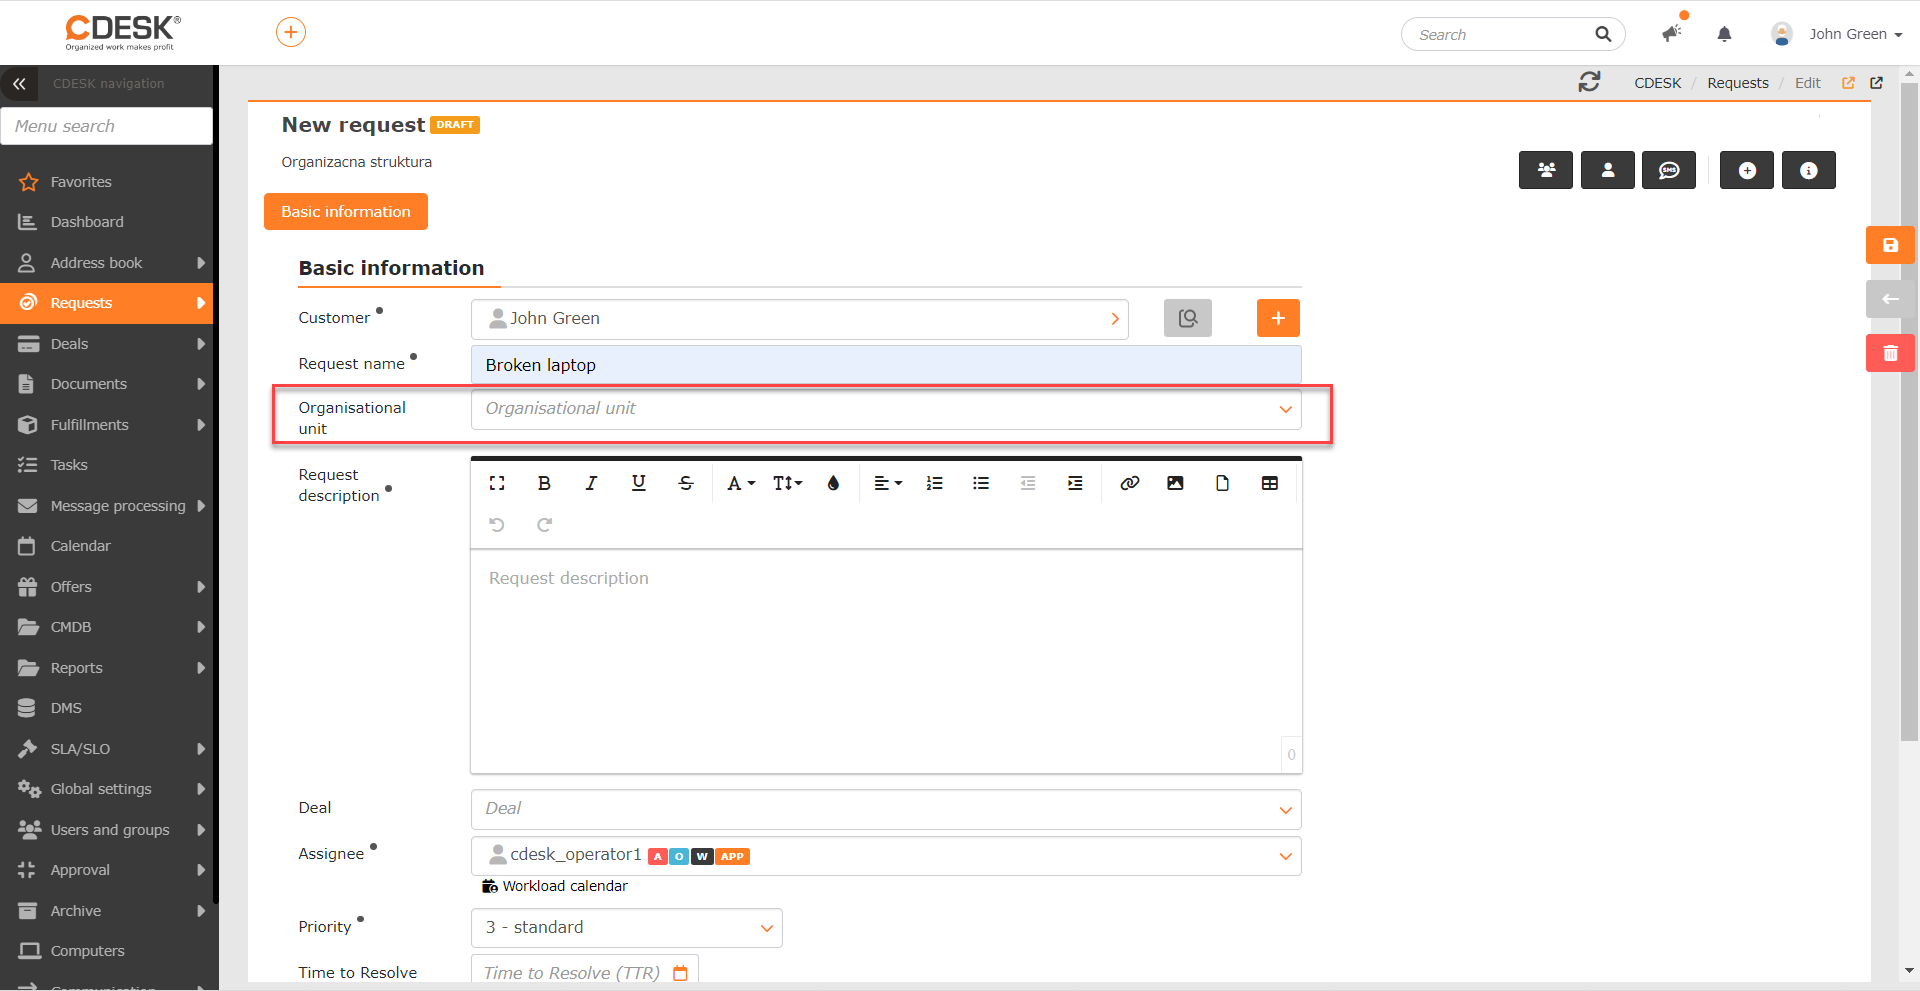
Task: Click the orange plus add-new icon in header
Action: (x=291, y=32)
